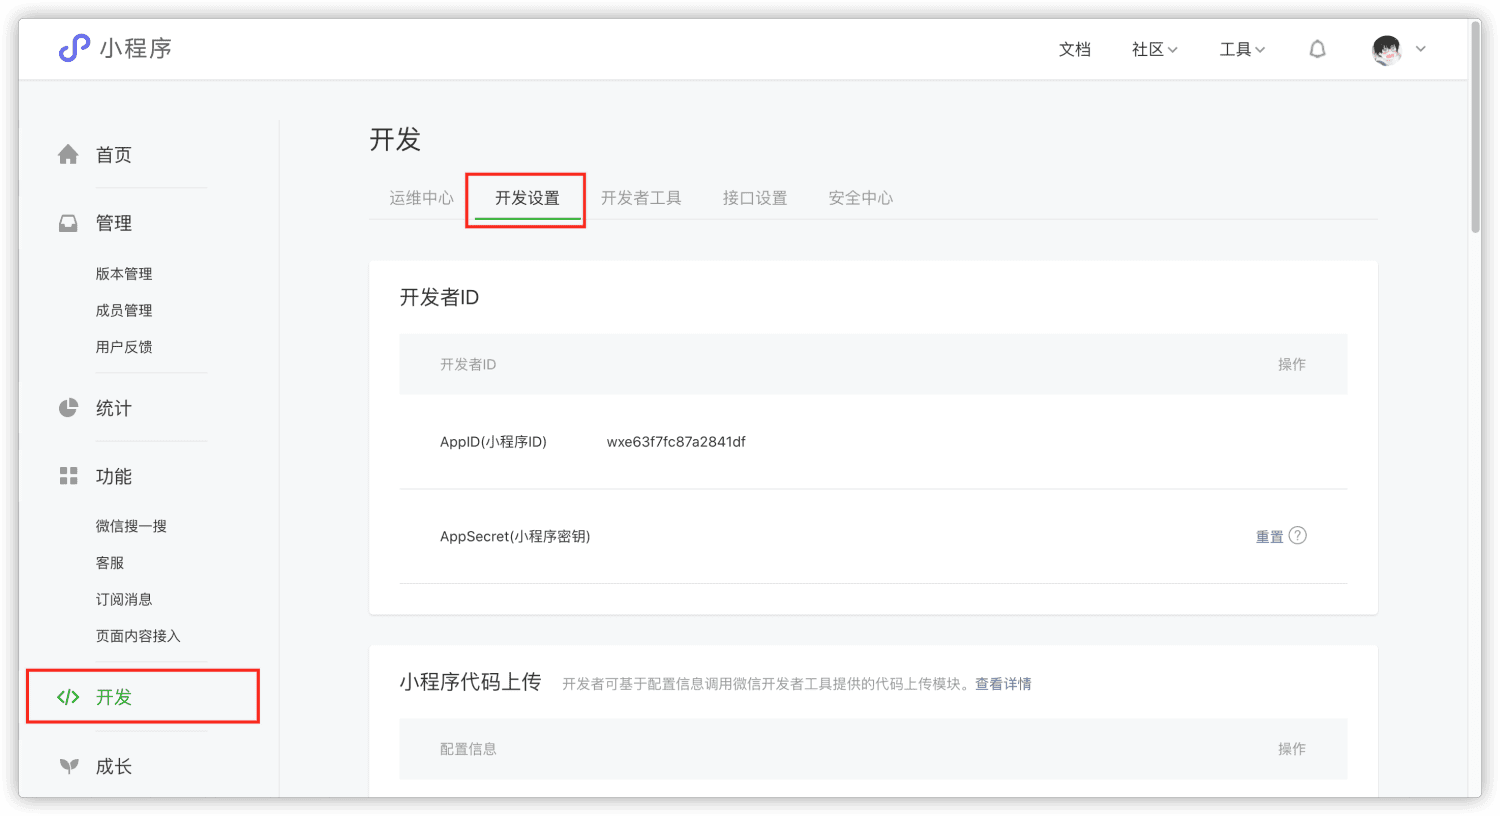This screenshot has height=816, width=1500.
Task: Open 文档 in the top bar
Action: coord(1075,49)
